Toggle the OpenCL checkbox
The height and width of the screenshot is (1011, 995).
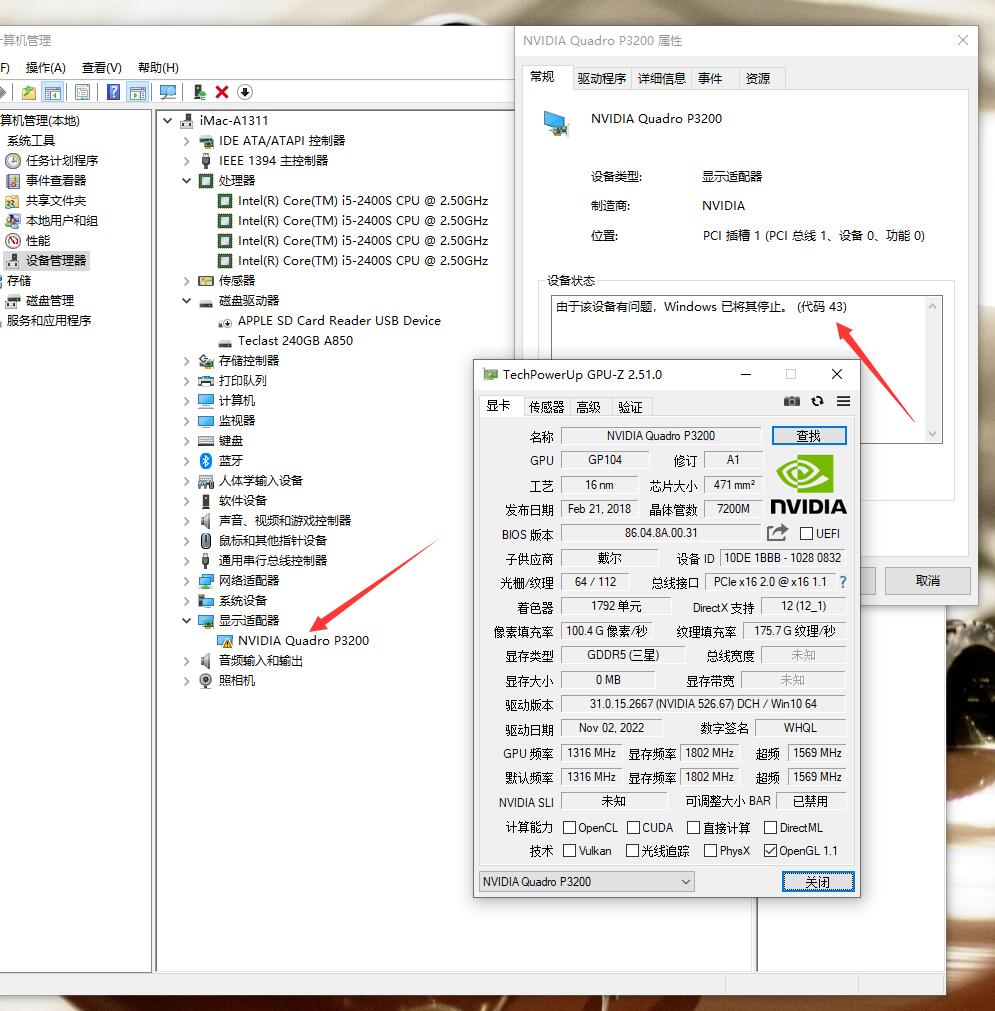pyautogui.click(x=569, y=827)
